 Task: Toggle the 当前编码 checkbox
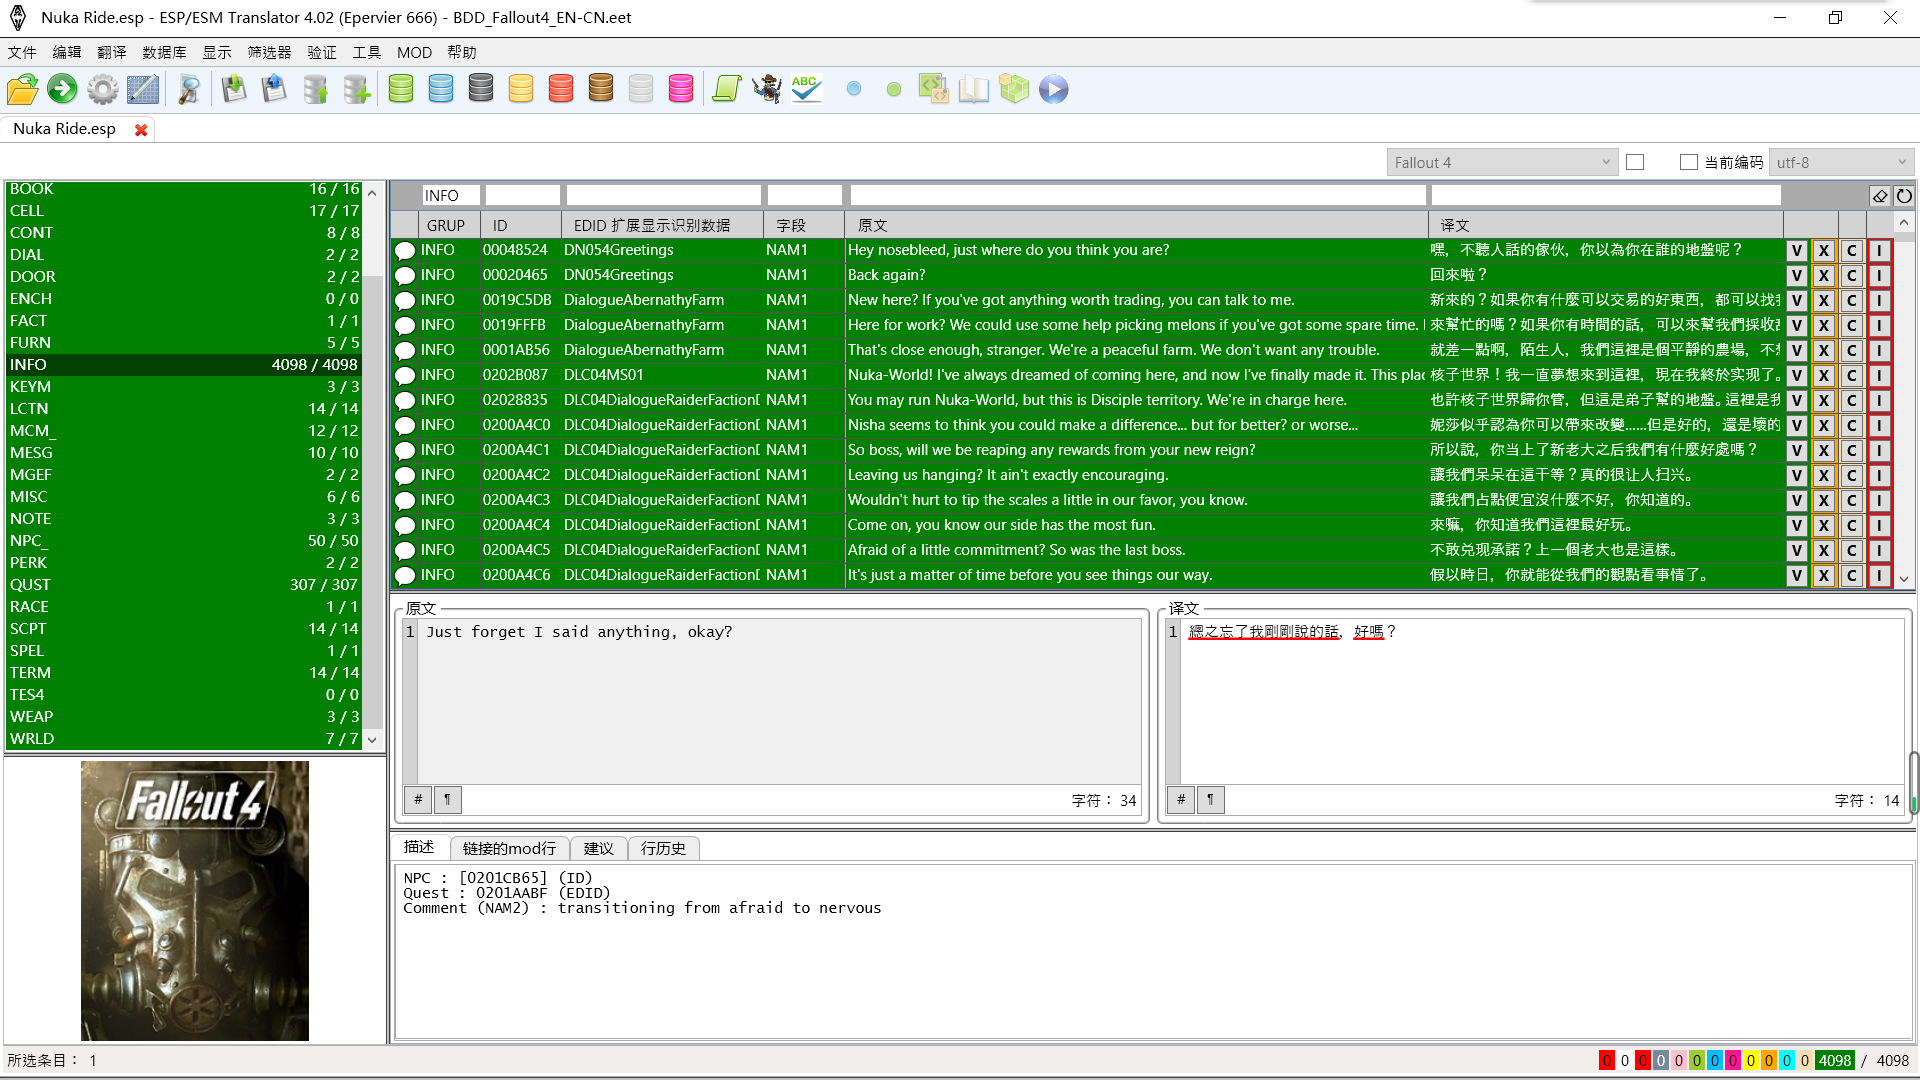1689,162
